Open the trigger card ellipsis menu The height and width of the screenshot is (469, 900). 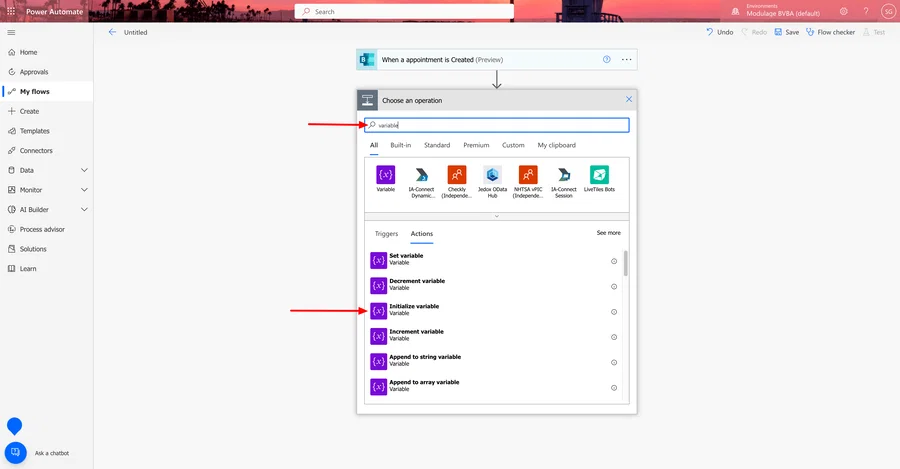pyautogui.click(x=626, y=59)
